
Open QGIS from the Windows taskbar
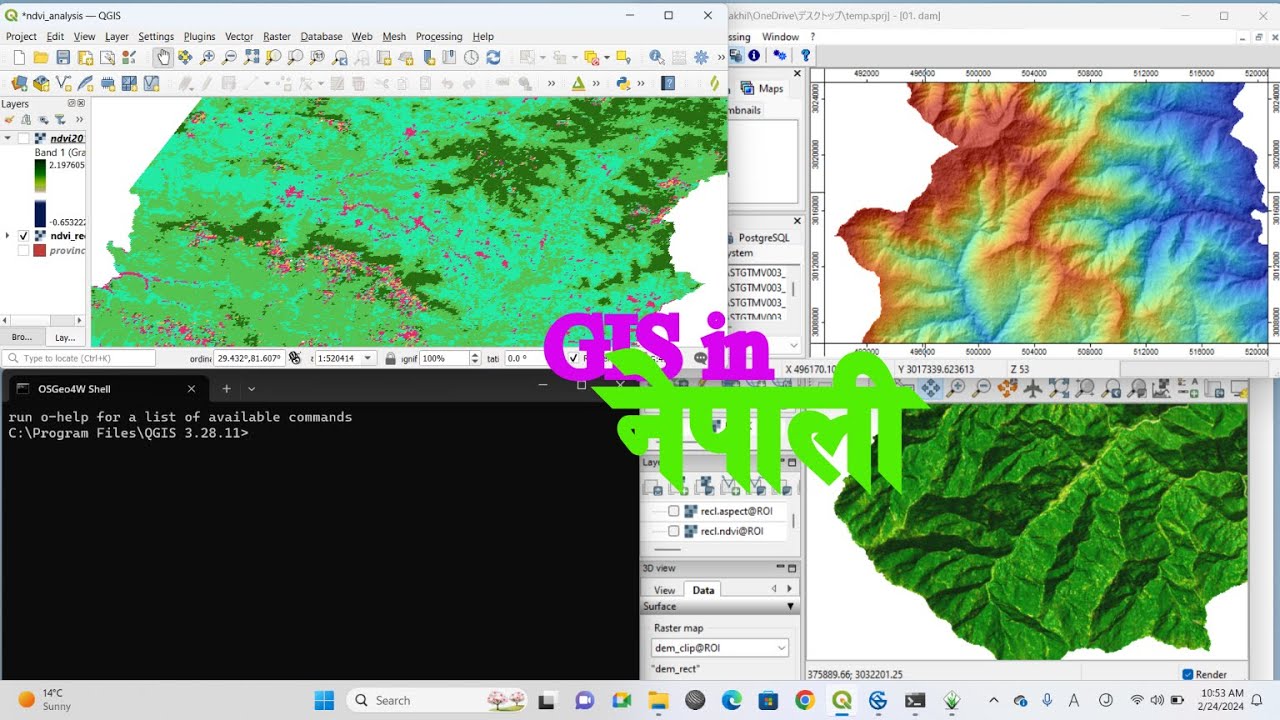pos(842,701)
